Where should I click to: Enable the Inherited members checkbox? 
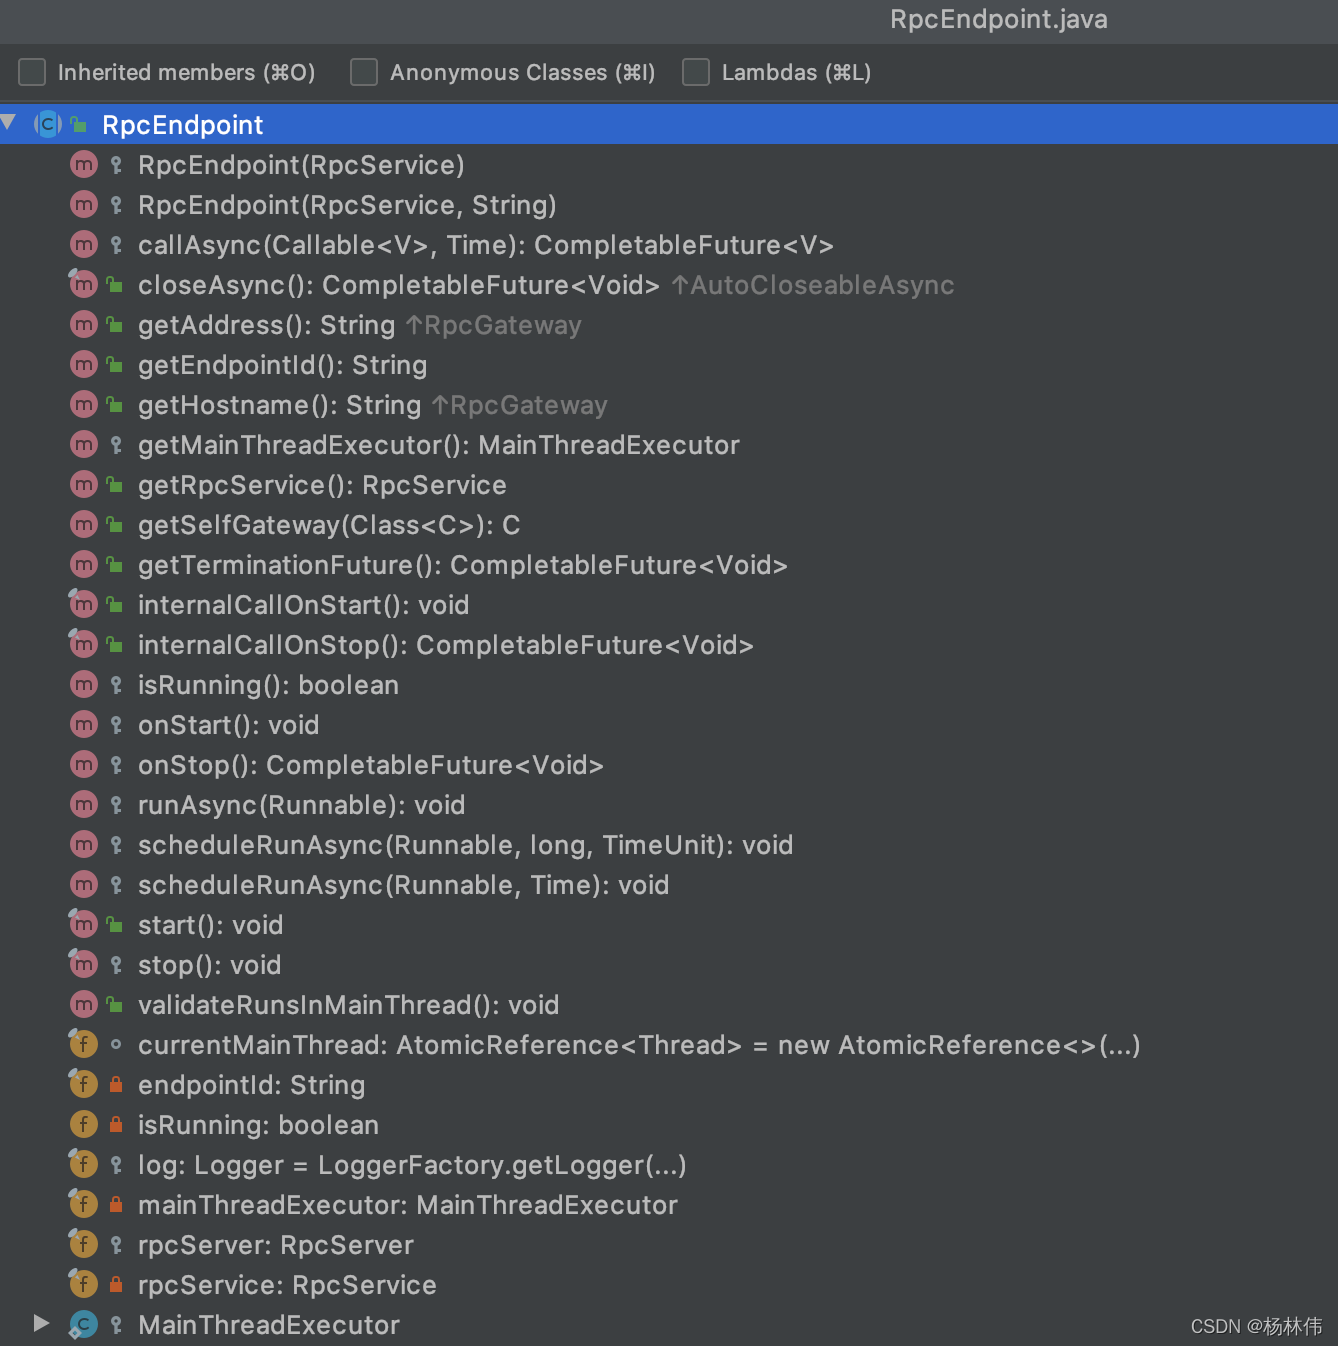click(33, 72)
